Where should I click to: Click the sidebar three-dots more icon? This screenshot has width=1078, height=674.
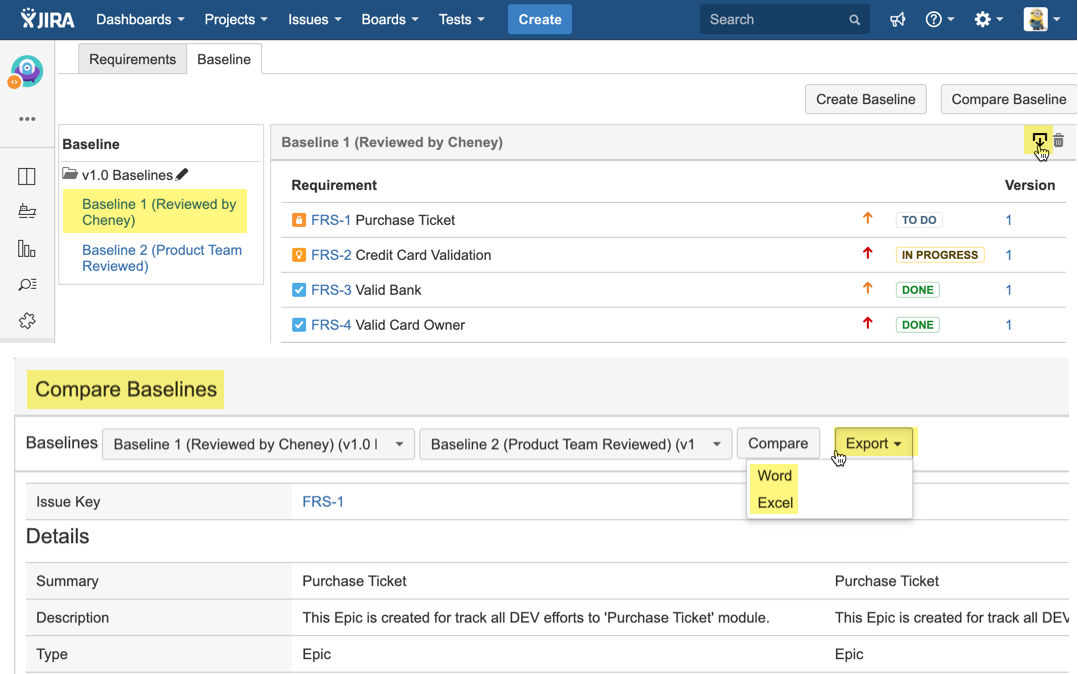pyautogui.click(x=27, y=119)
